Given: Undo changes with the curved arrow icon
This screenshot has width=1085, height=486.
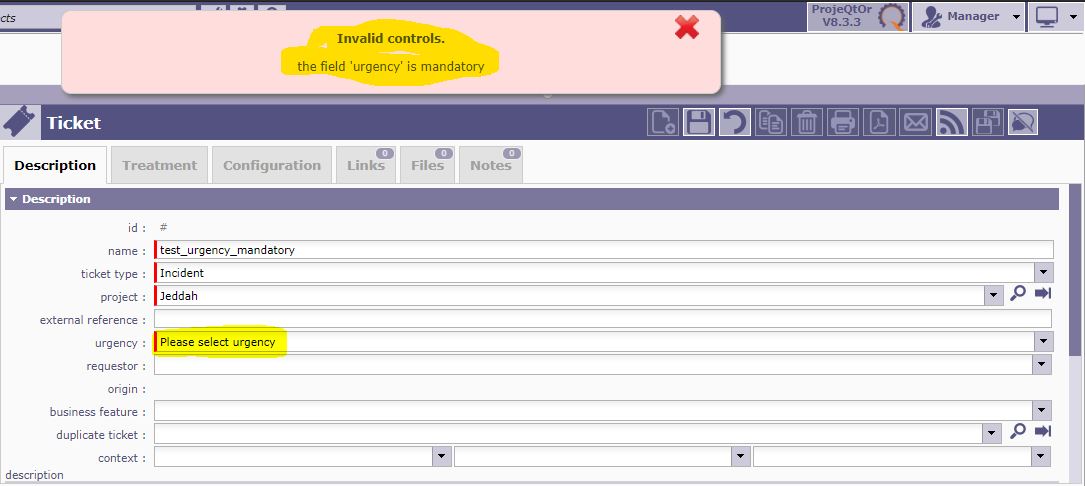Looking at the screenshot, I should [x=734, y=123].
